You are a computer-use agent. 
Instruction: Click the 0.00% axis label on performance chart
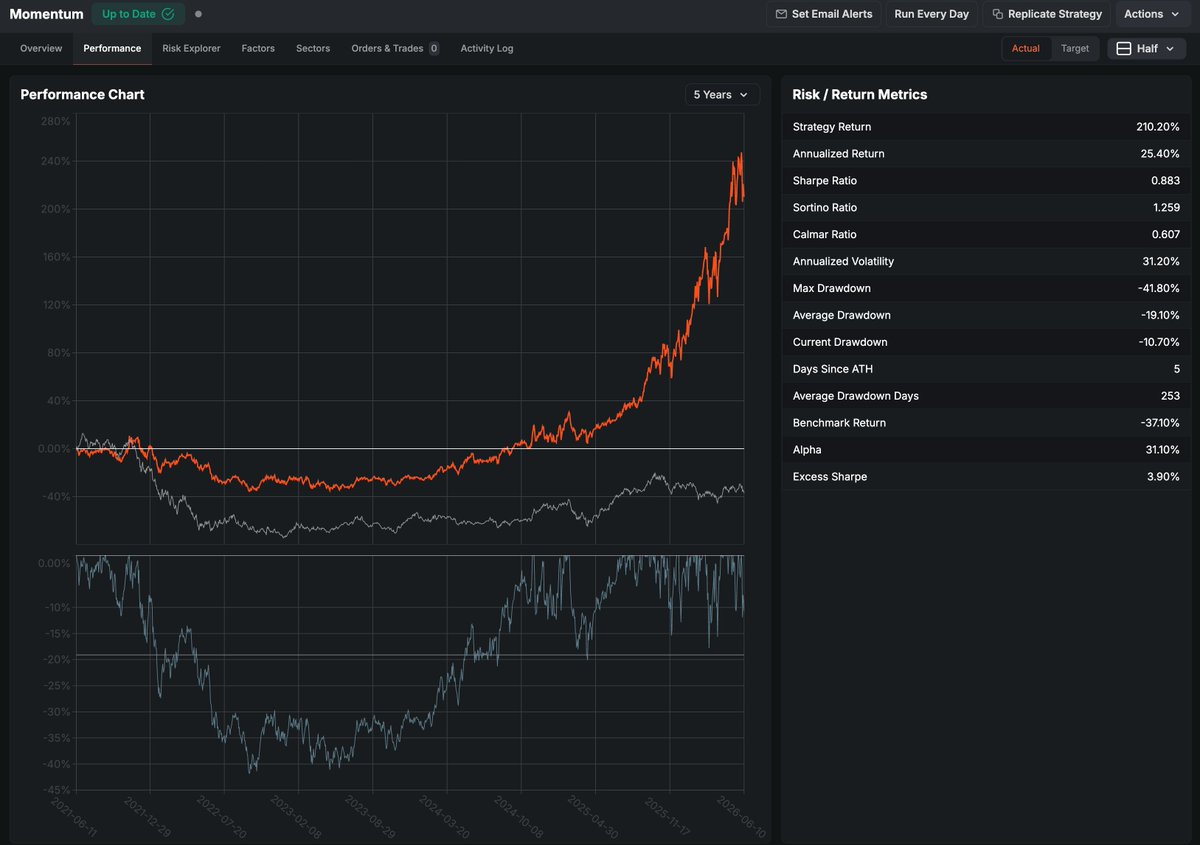pyautogui.click(x=53, y=449)
